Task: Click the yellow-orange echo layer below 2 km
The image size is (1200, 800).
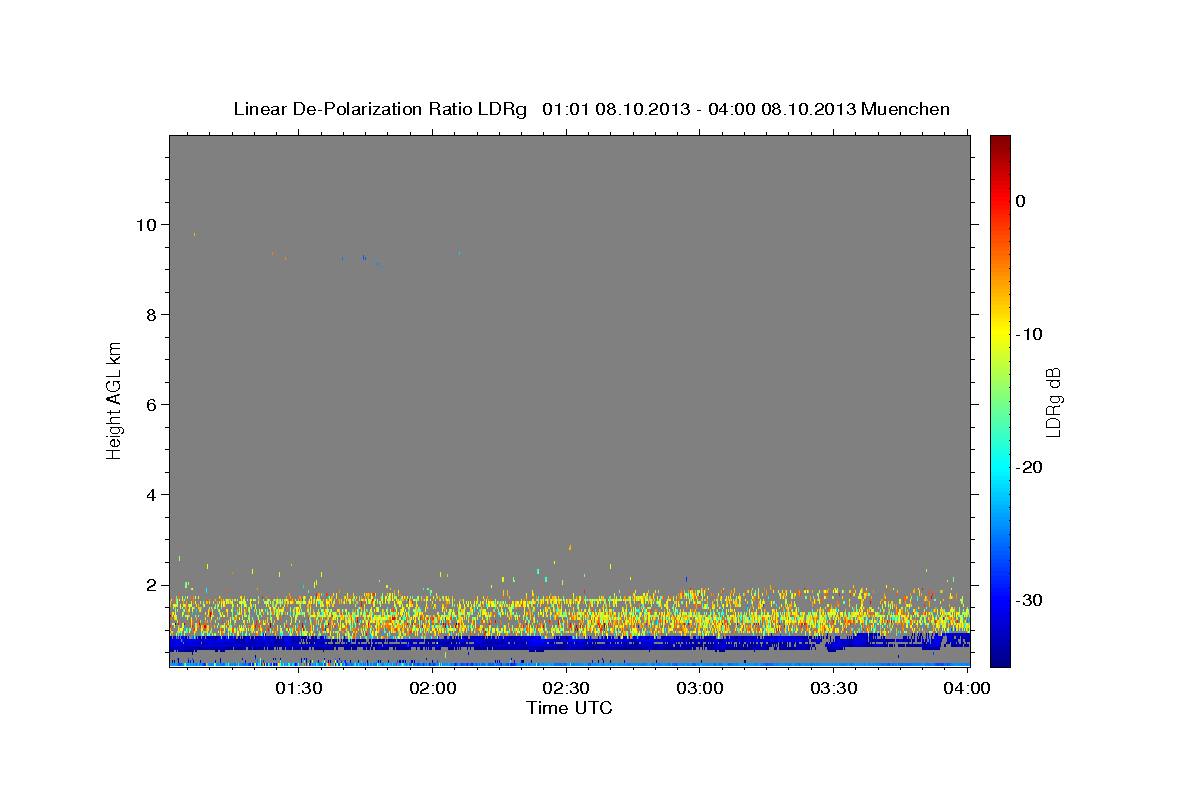Action: coord(569,612)
